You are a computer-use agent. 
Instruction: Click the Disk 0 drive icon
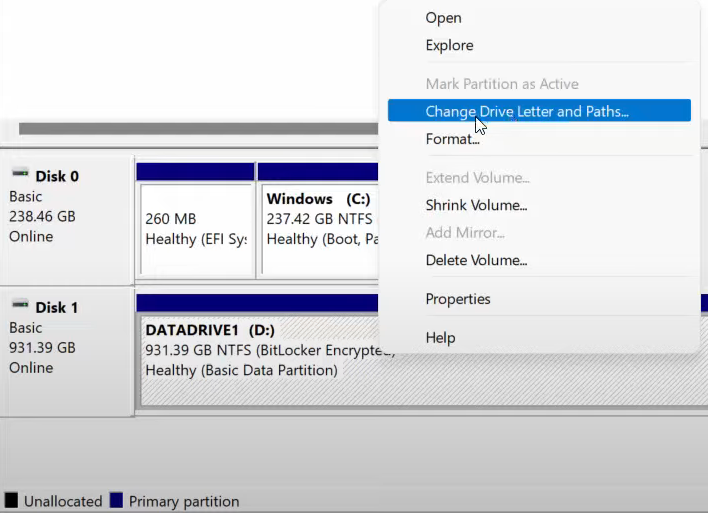click(20, 176)
